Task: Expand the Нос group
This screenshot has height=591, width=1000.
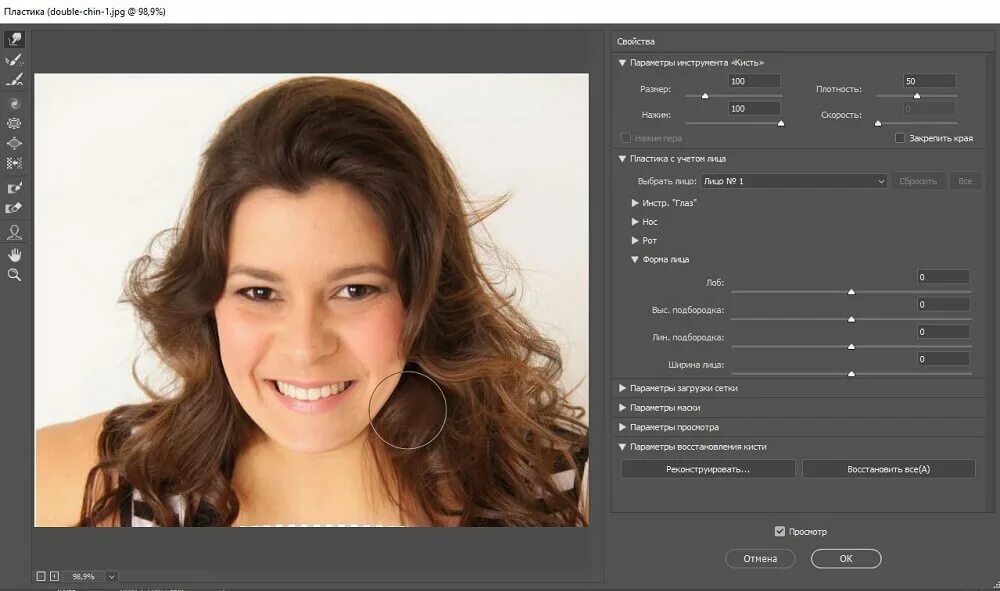Action: 635,222
